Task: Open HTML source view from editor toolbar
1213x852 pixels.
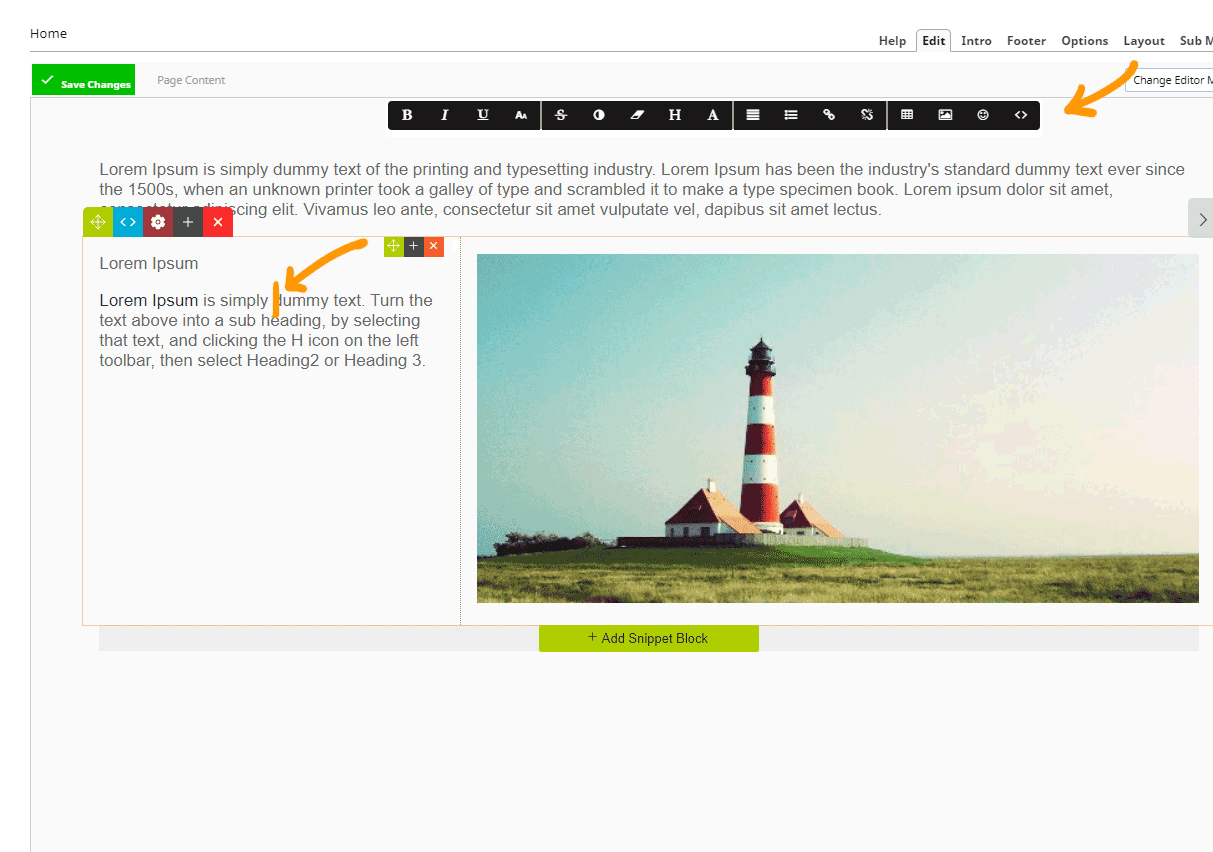Action: pos(1021,115)
